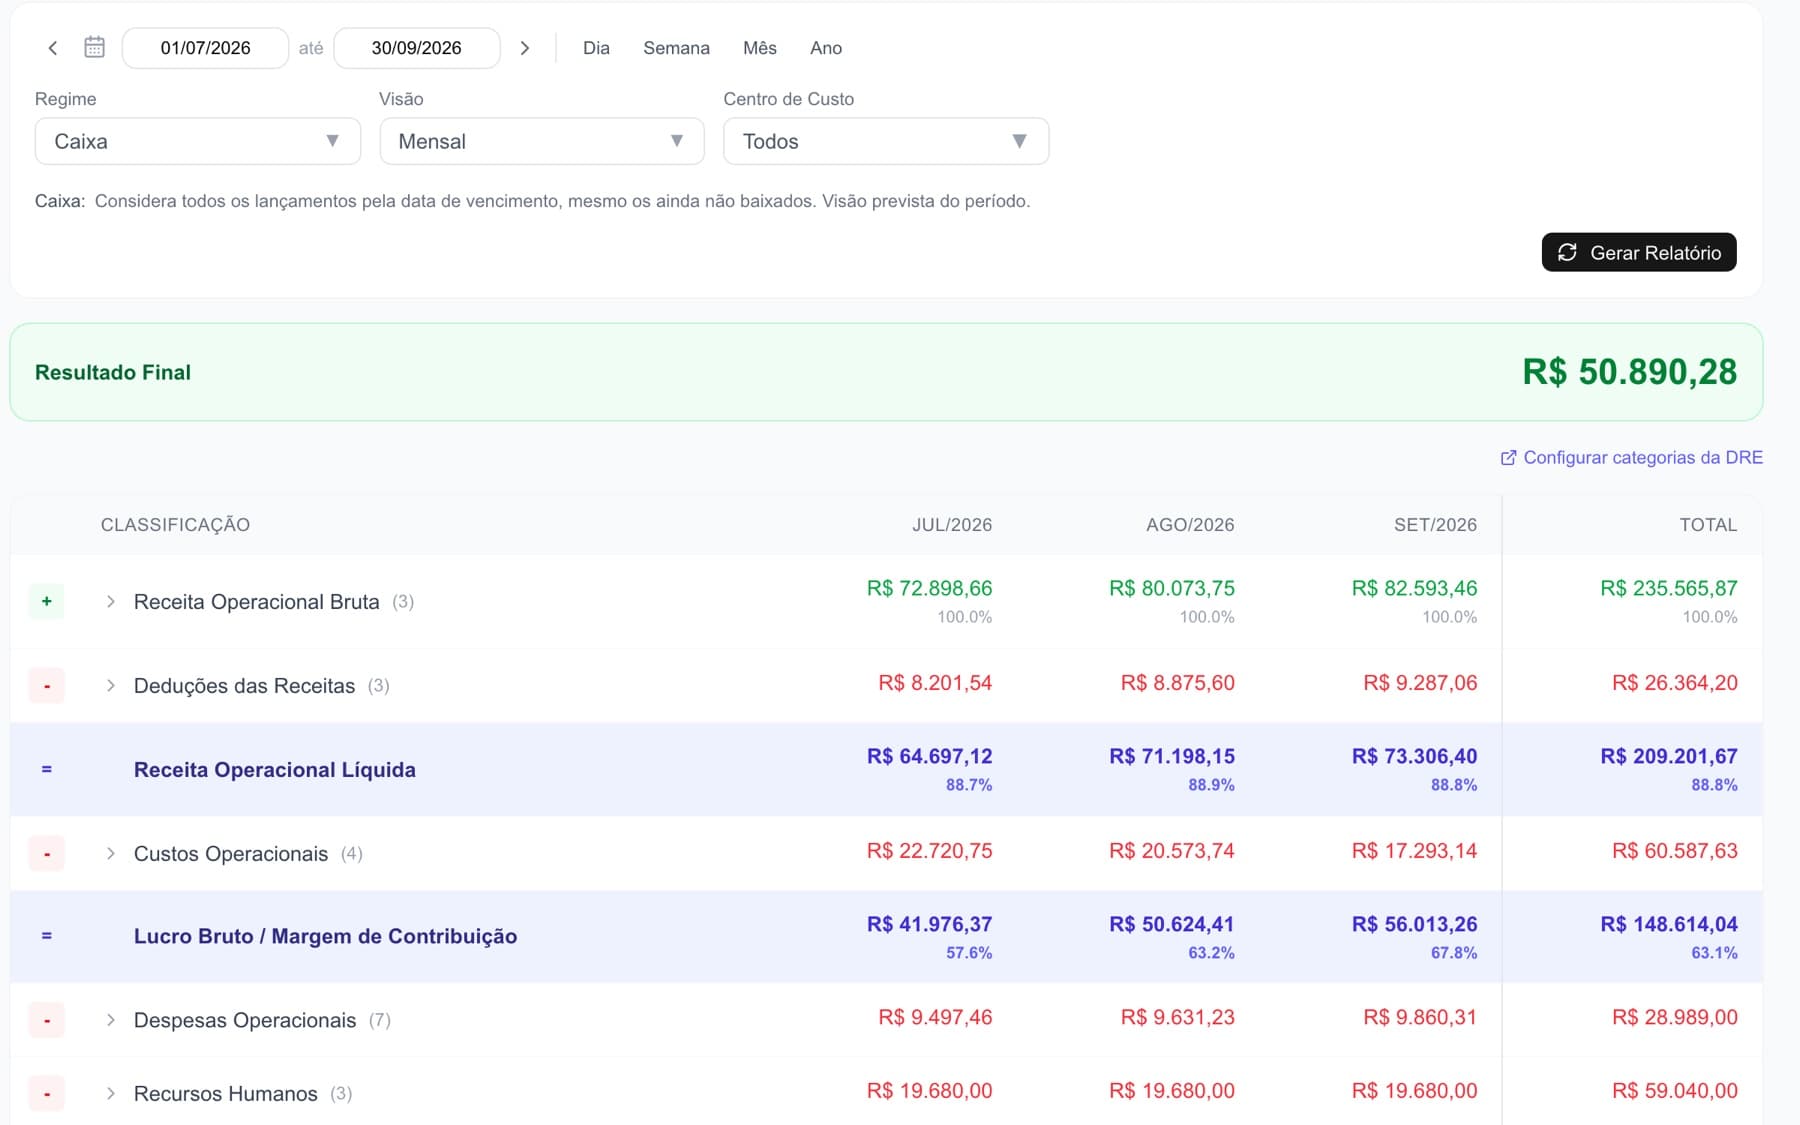Expand Custos Operacionais row
The width and height of the screenshot is (1800, 1125).
pyautogui.click(x=111, y=853)
